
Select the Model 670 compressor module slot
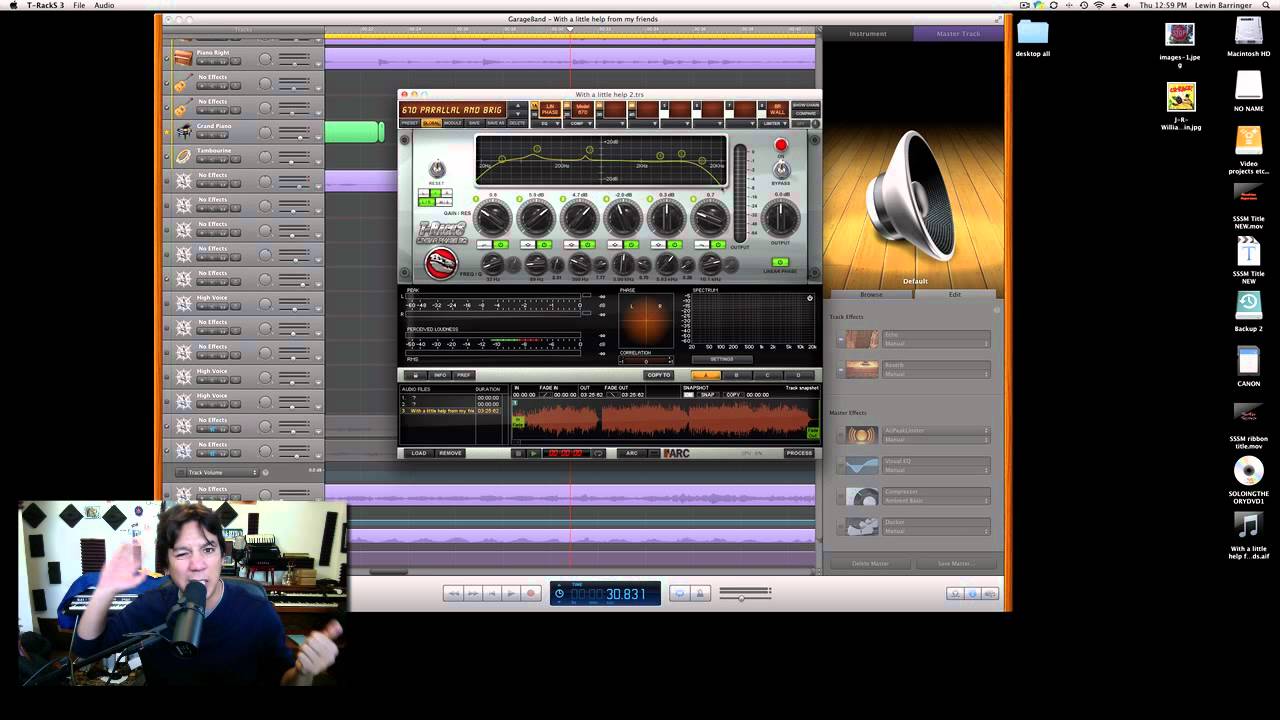point(583,109)
